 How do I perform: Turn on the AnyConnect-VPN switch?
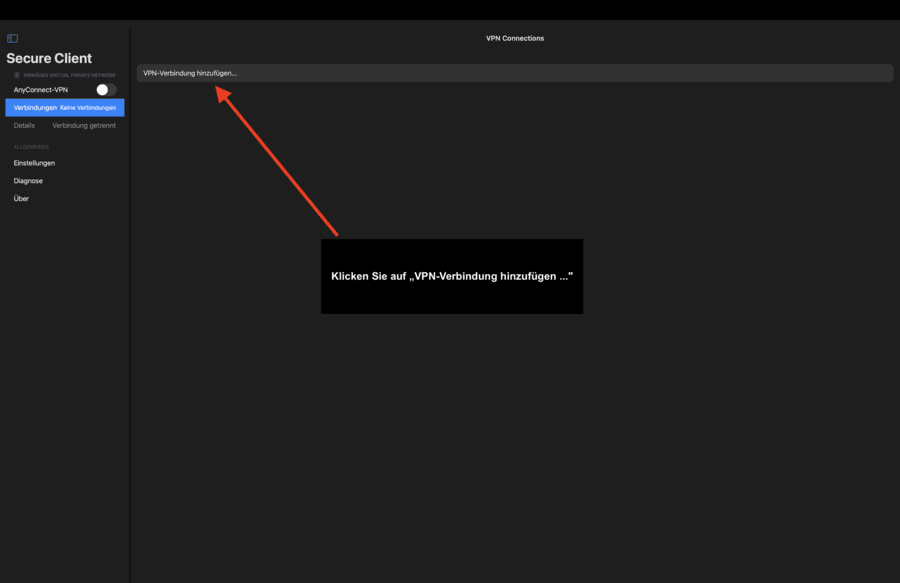(x=106, y=90)
